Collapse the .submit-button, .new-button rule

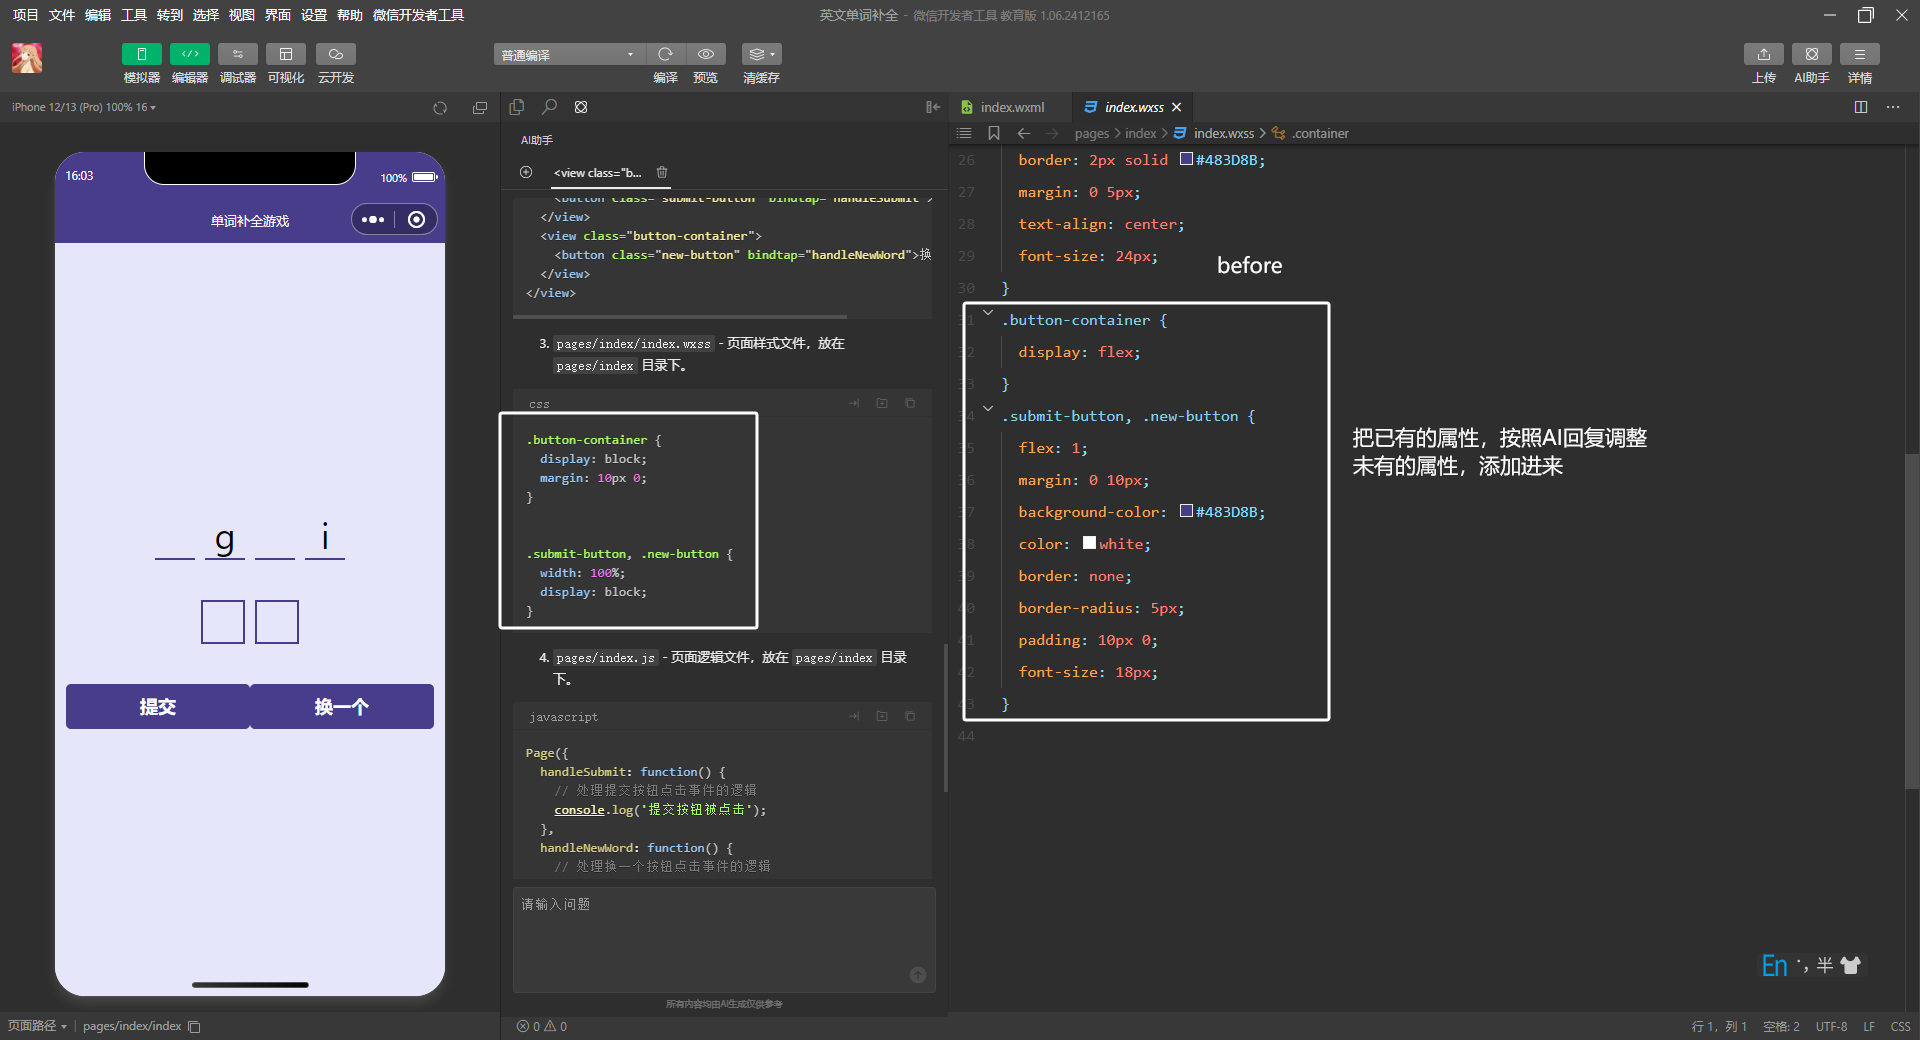pyautogui.click(x=988, y=409)
